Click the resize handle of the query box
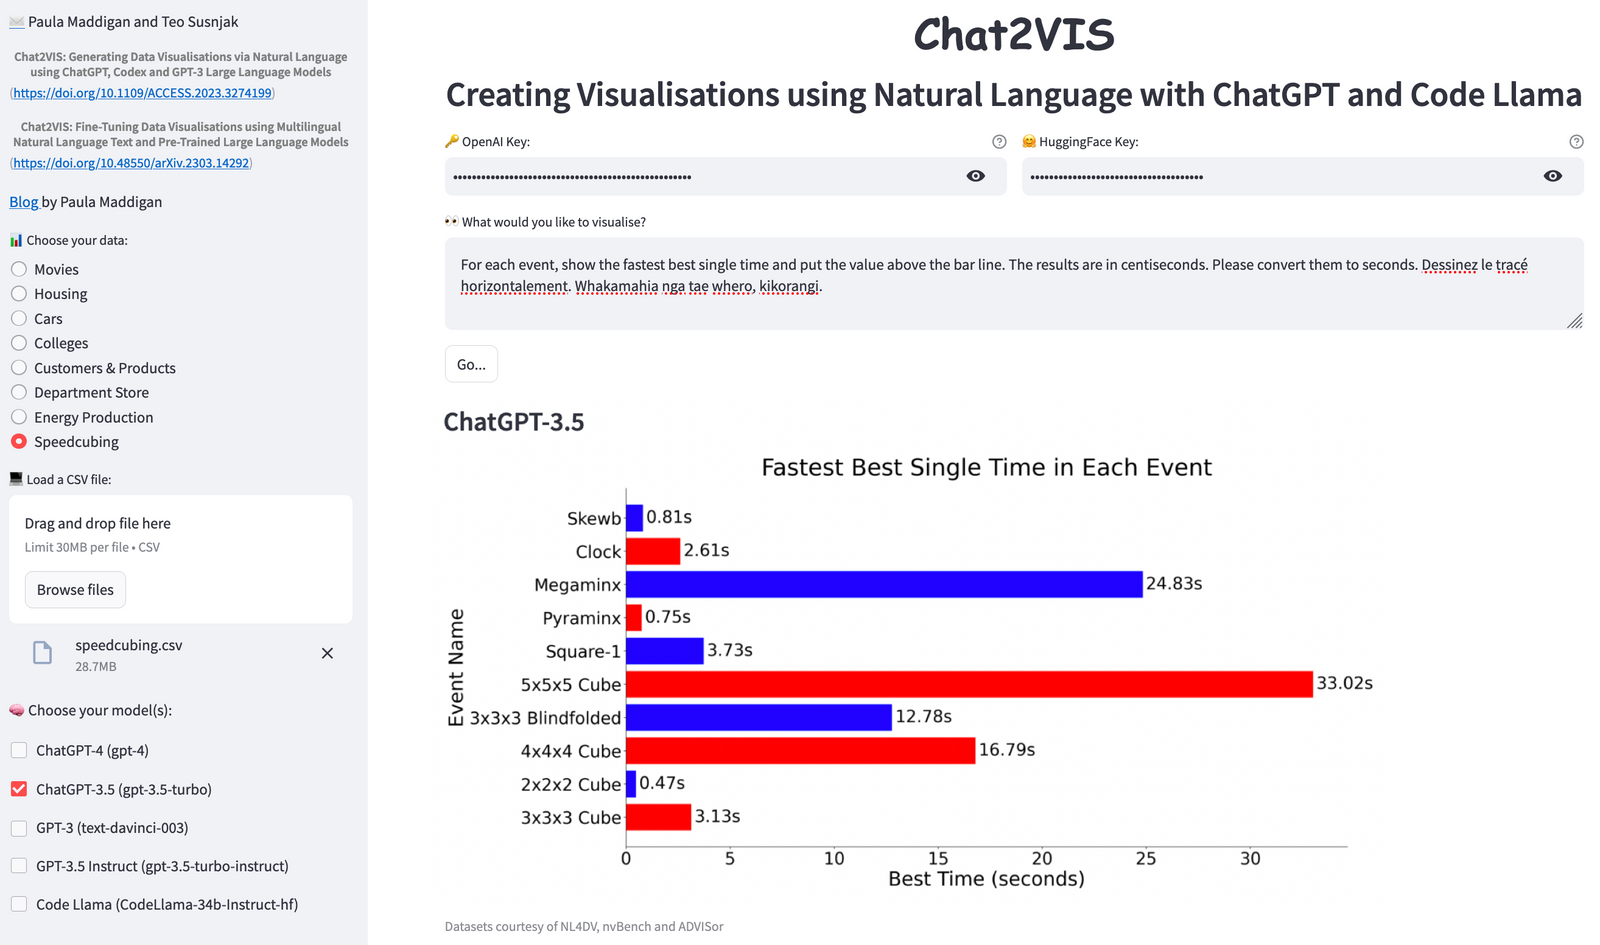This screenshot has height=945, width=1600. [x=1574, y=320]
